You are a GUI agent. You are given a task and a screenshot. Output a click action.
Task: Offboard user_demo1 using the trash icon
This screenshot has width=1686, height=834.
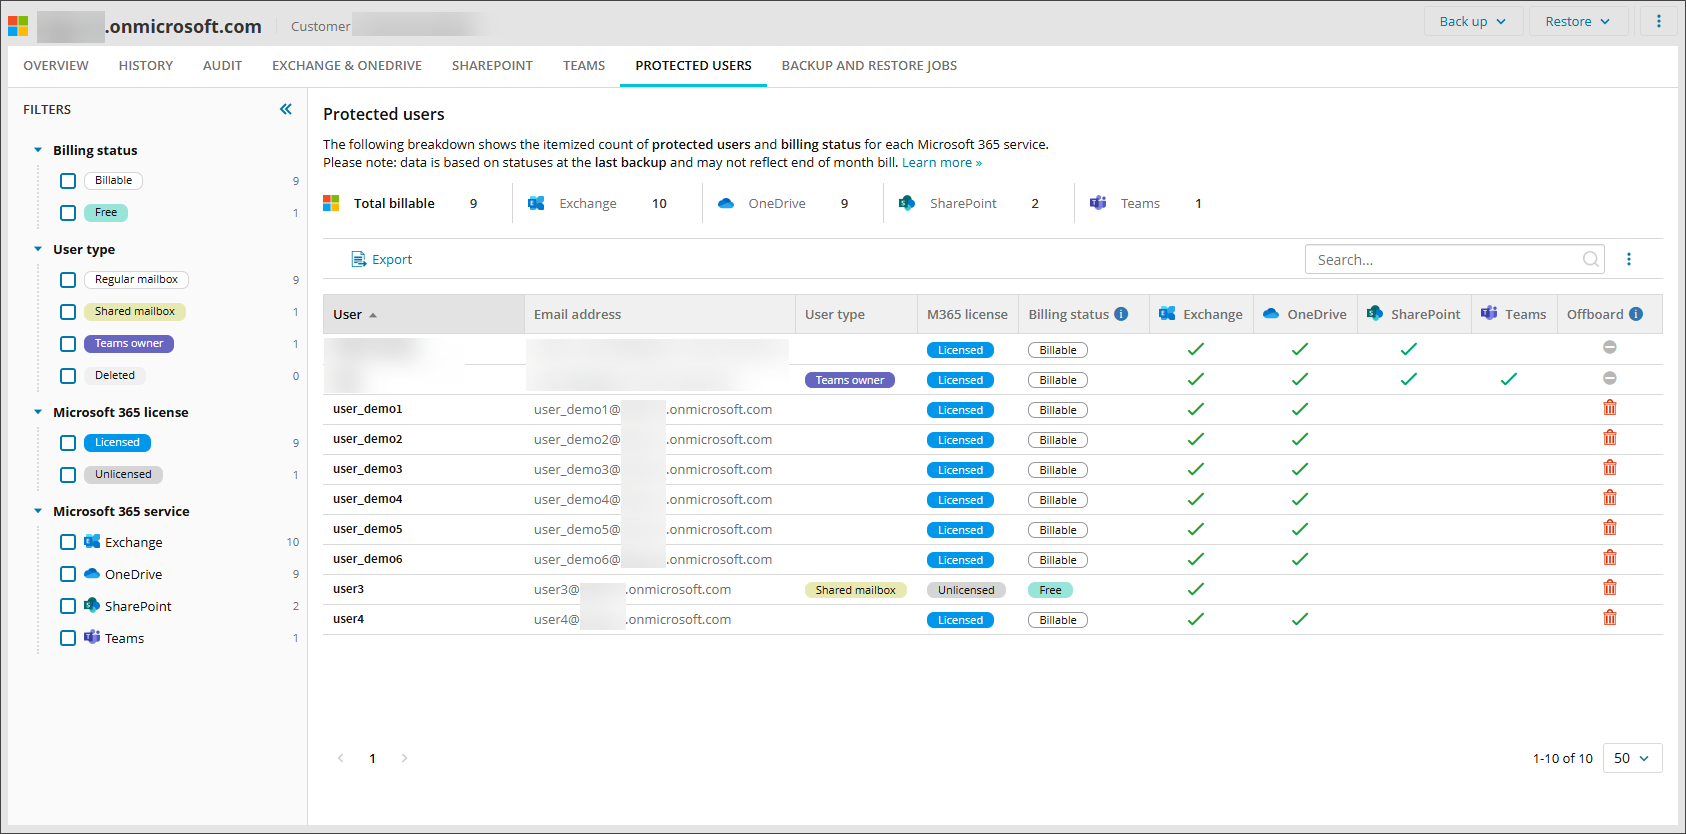tap(1610, 408)
